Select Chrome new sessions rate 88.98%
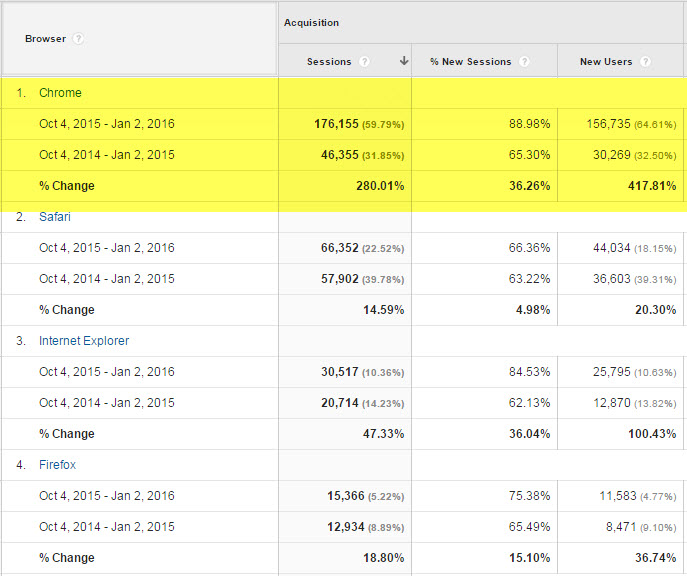Viewport: 687px width, 576px height. point(529,124)
